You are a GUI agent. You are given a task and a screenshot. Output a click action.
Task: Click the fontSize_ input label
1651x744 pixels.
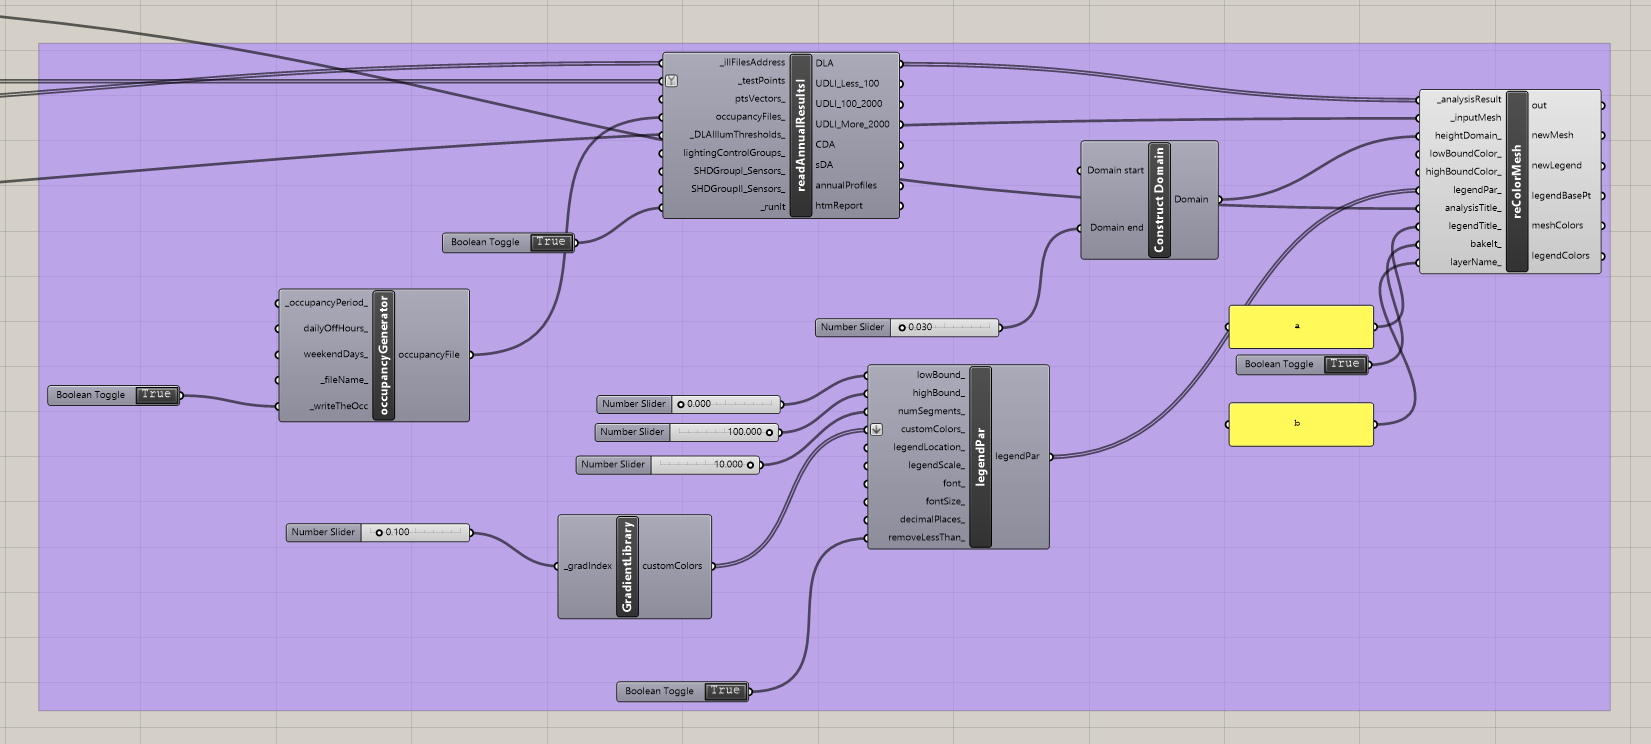click(x=945, y=501)
